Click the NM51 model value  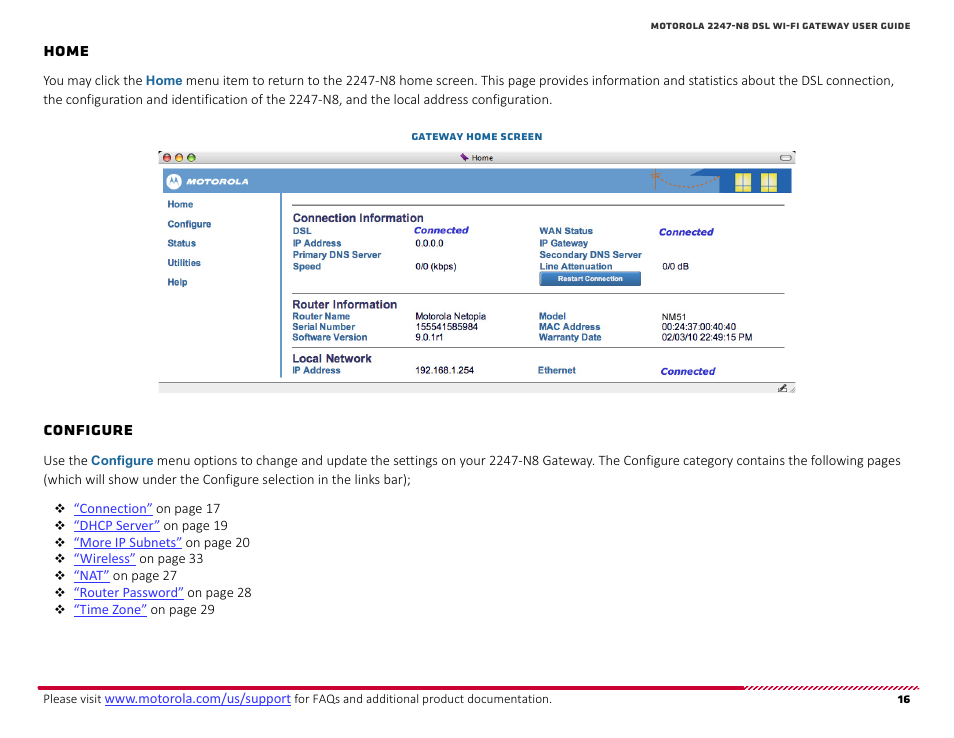[x=674, y=317]
